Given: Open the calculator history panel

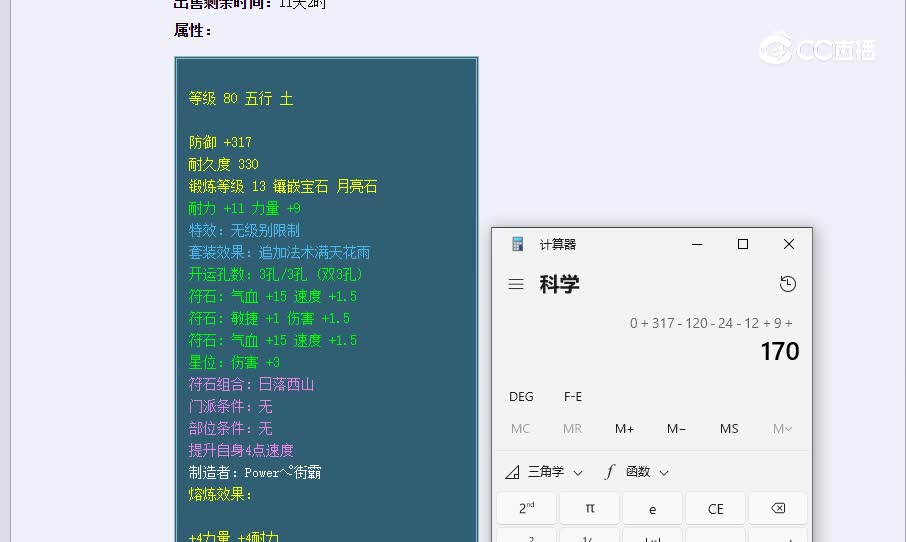Looking at the screenshot, I should coord(788,284).
